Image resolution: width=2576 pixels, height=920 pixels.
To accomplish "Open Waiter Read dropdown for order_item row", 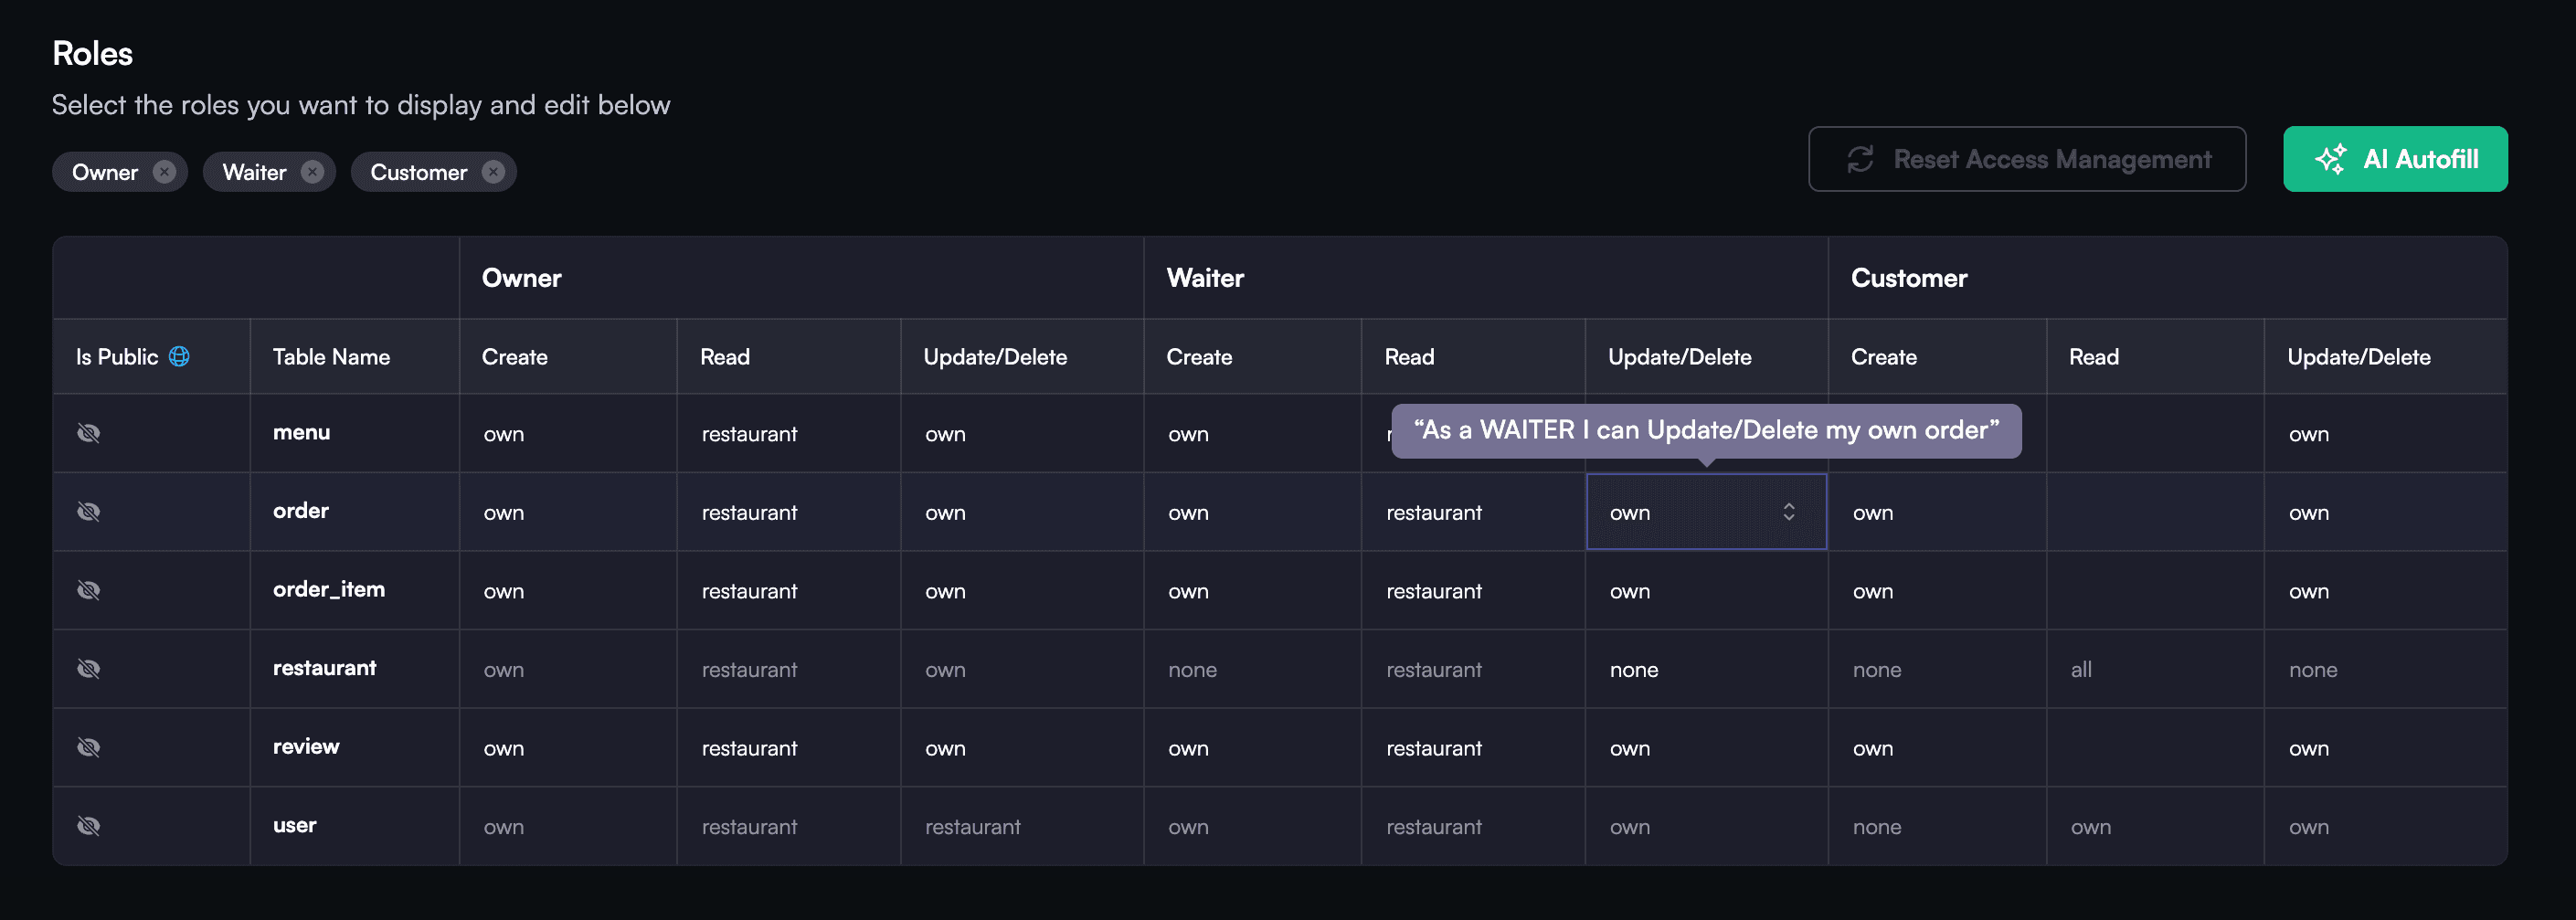I will click(1473, 591).
